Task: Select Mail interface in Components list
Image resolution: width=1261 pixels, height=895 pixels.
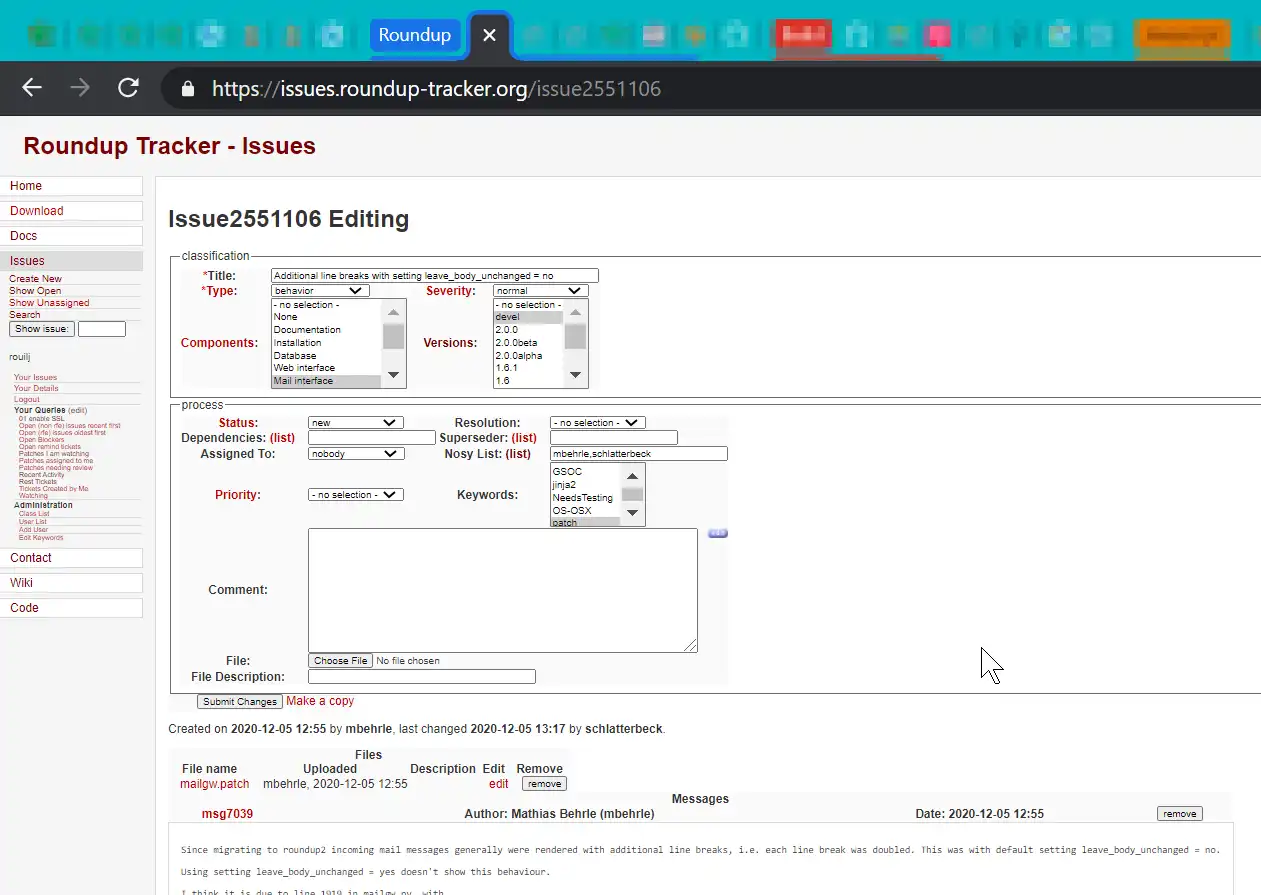Action: tap(326, 381)
